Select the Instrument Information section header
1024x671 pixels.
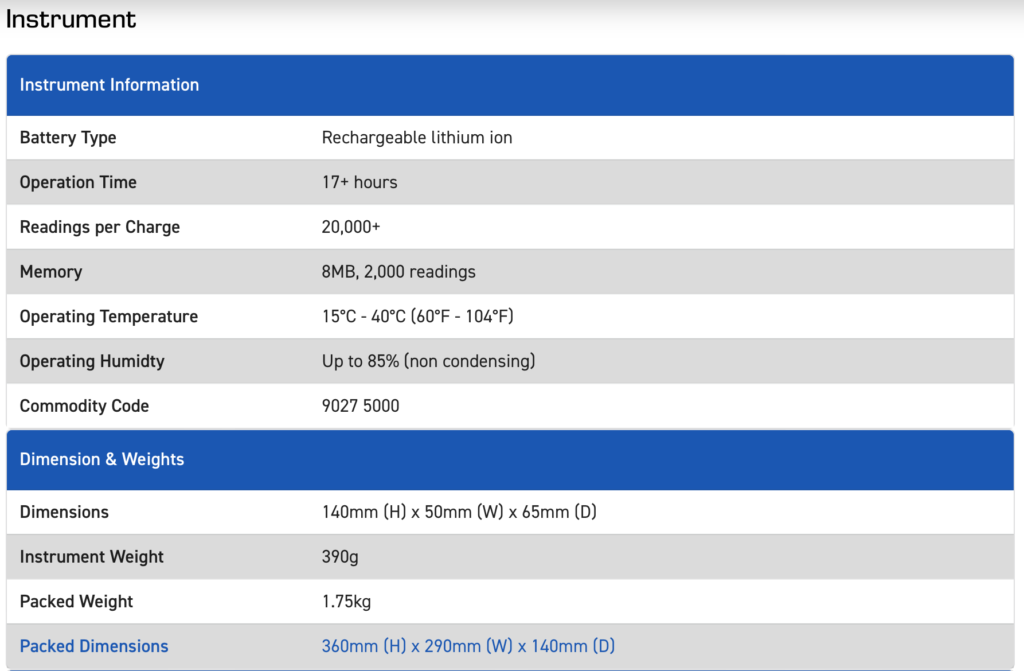click(x=109, y=85)
